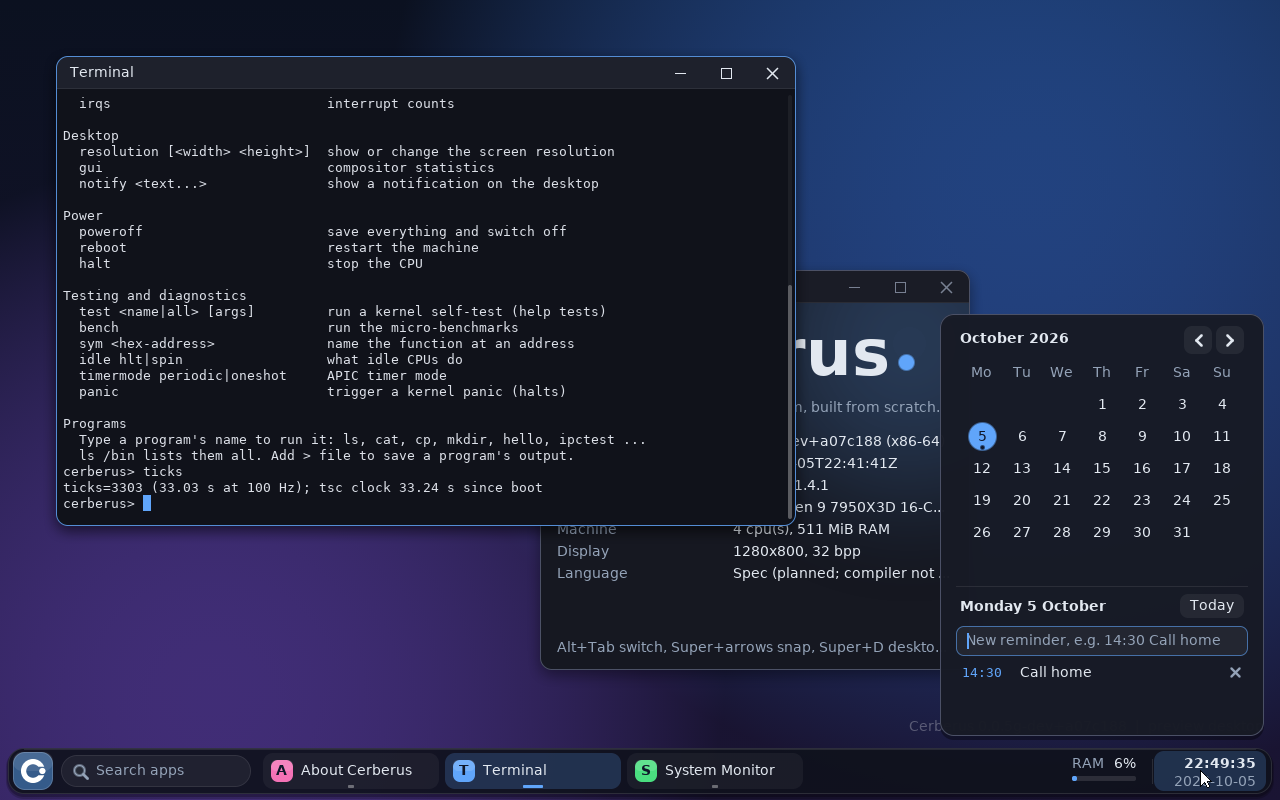Image resolution: width=1280 pixels, height=800 pixels.
Task: Click the Terminal window title bar text
Action: [102, 72]
